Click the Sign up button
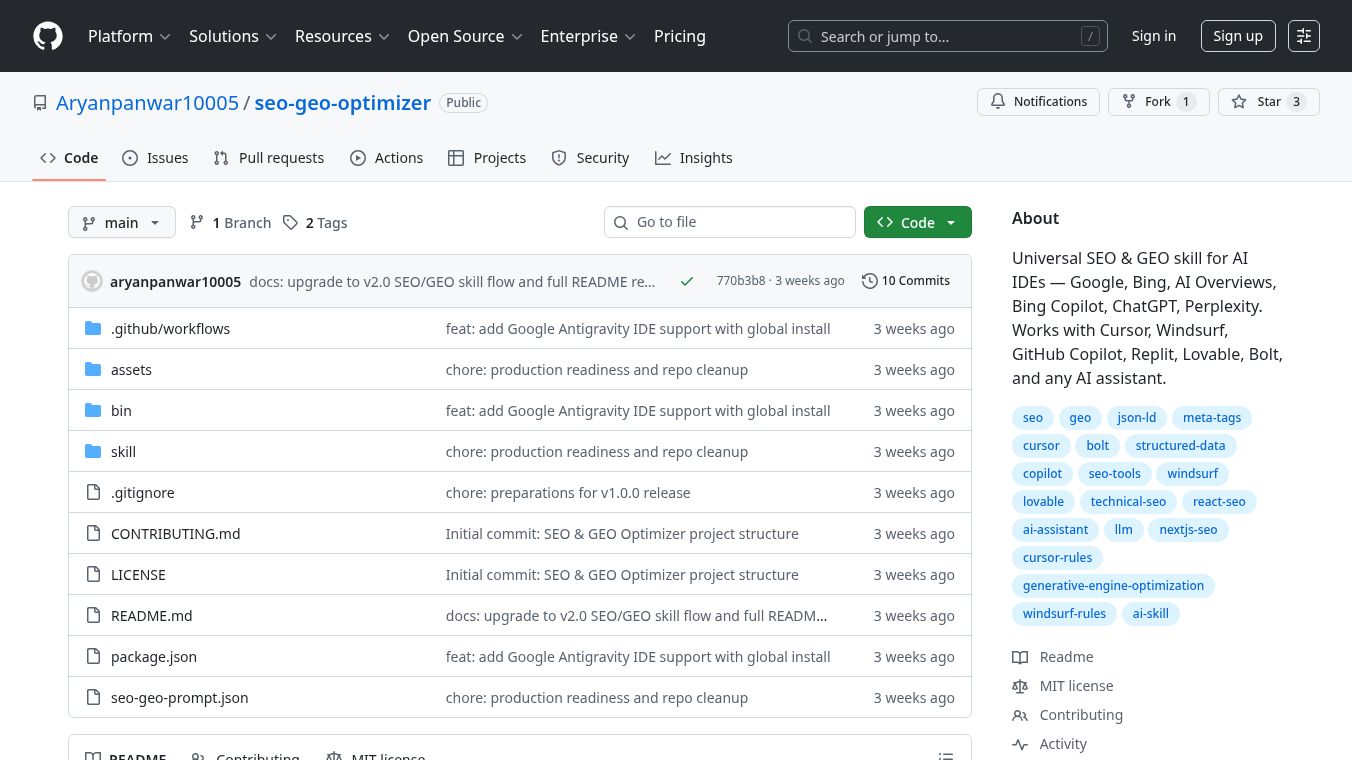The height and width of the screenshot is (760, 1352). [1238, 35]
